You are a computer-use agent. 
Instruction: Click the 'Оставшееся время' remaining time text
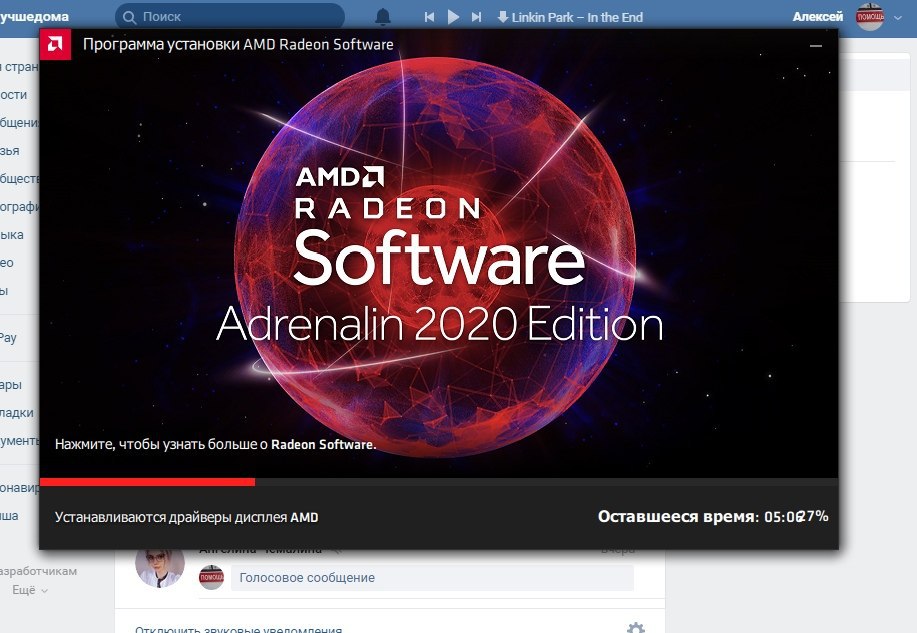(x=699, y=517)
